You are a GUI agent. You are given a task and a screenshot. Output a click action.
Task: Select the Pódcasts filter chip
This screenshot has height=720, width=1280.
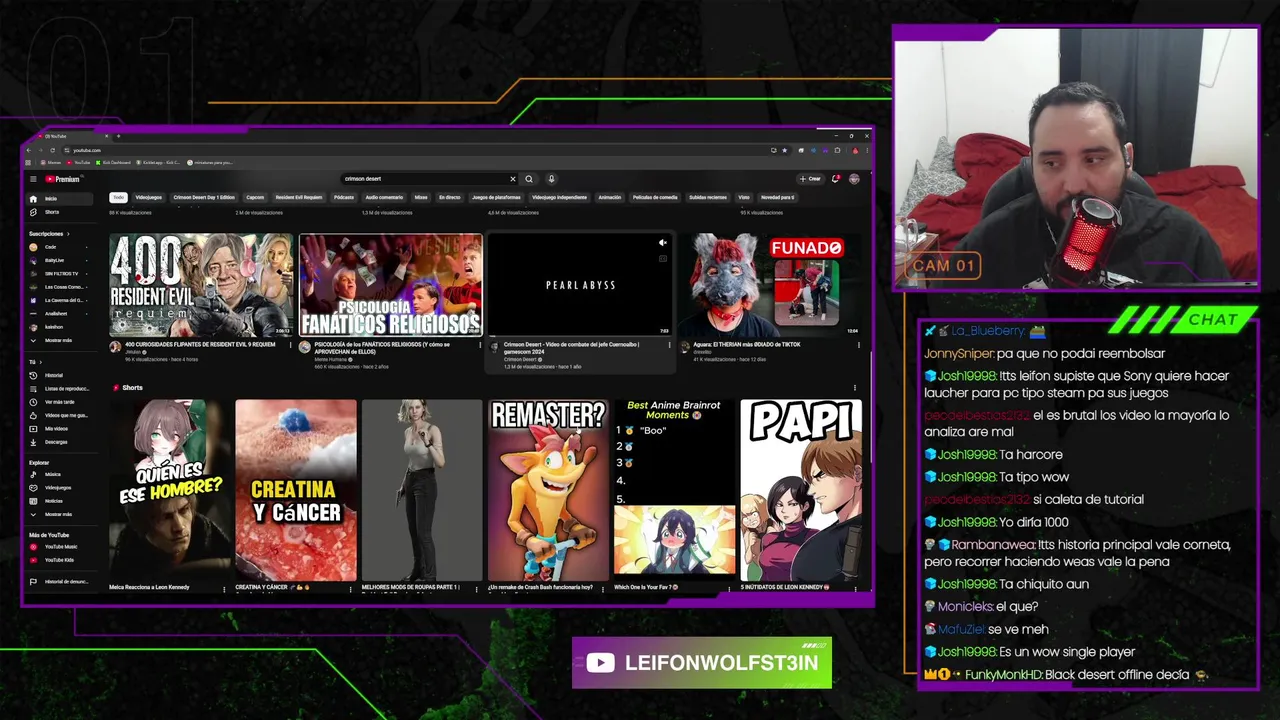coord(344,197)
